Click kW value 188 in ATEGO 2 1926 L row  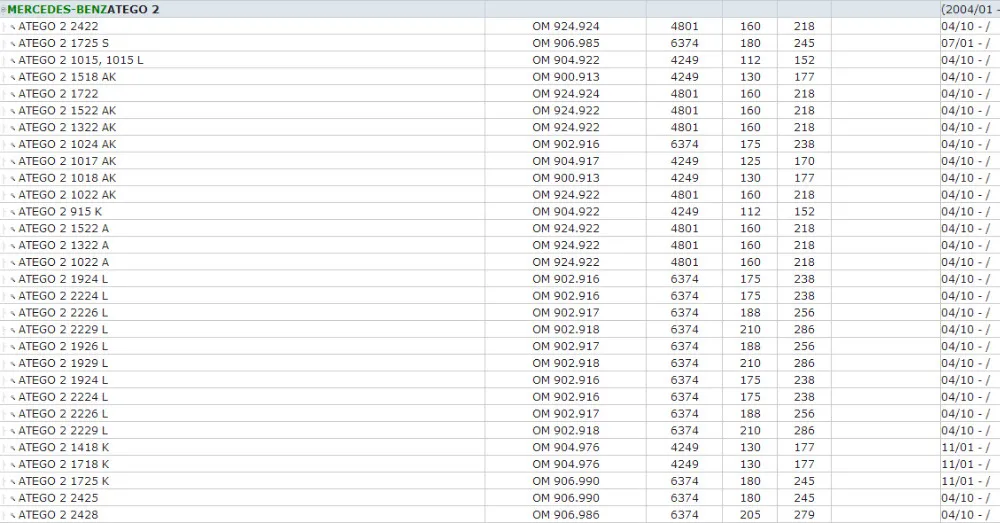(750, 346)
